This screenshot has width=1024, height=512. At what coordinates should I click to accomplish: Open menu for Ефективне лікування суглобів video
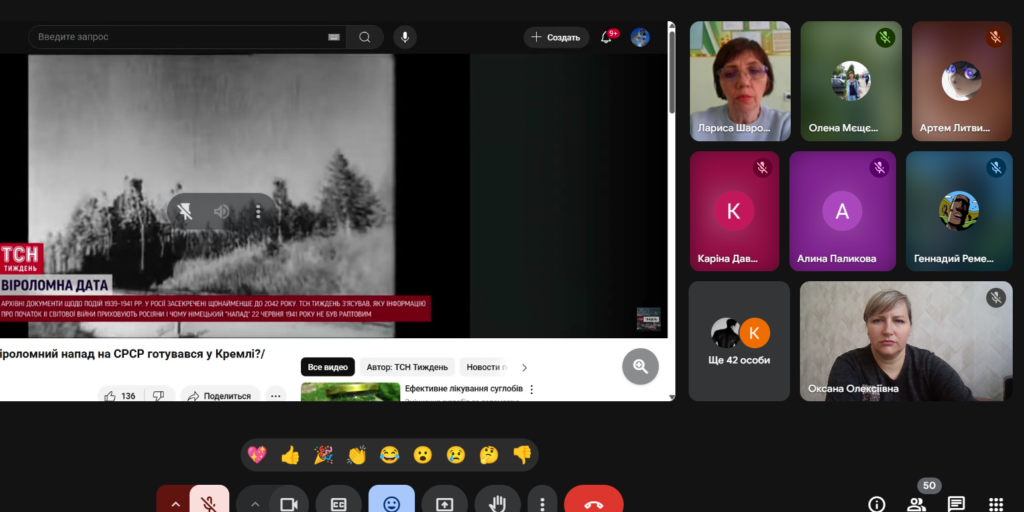[x=532, y=389]
